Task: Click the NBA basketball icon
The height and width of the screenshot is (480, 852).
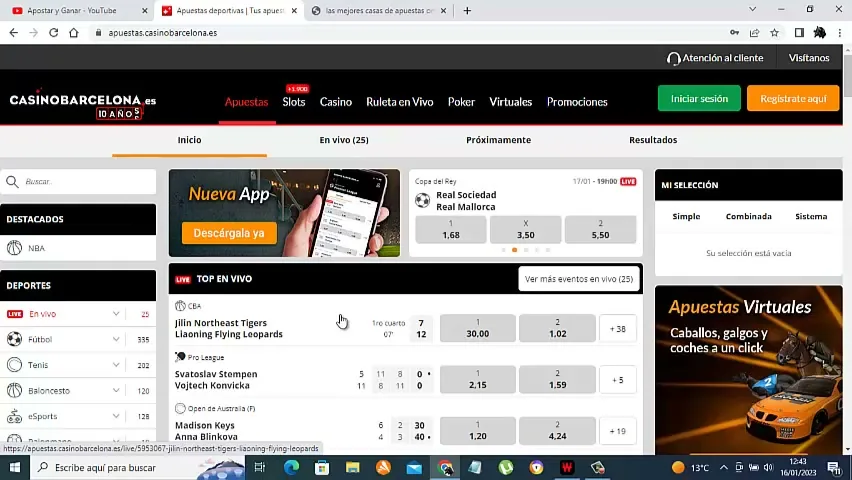Action: tap(15, 248)
